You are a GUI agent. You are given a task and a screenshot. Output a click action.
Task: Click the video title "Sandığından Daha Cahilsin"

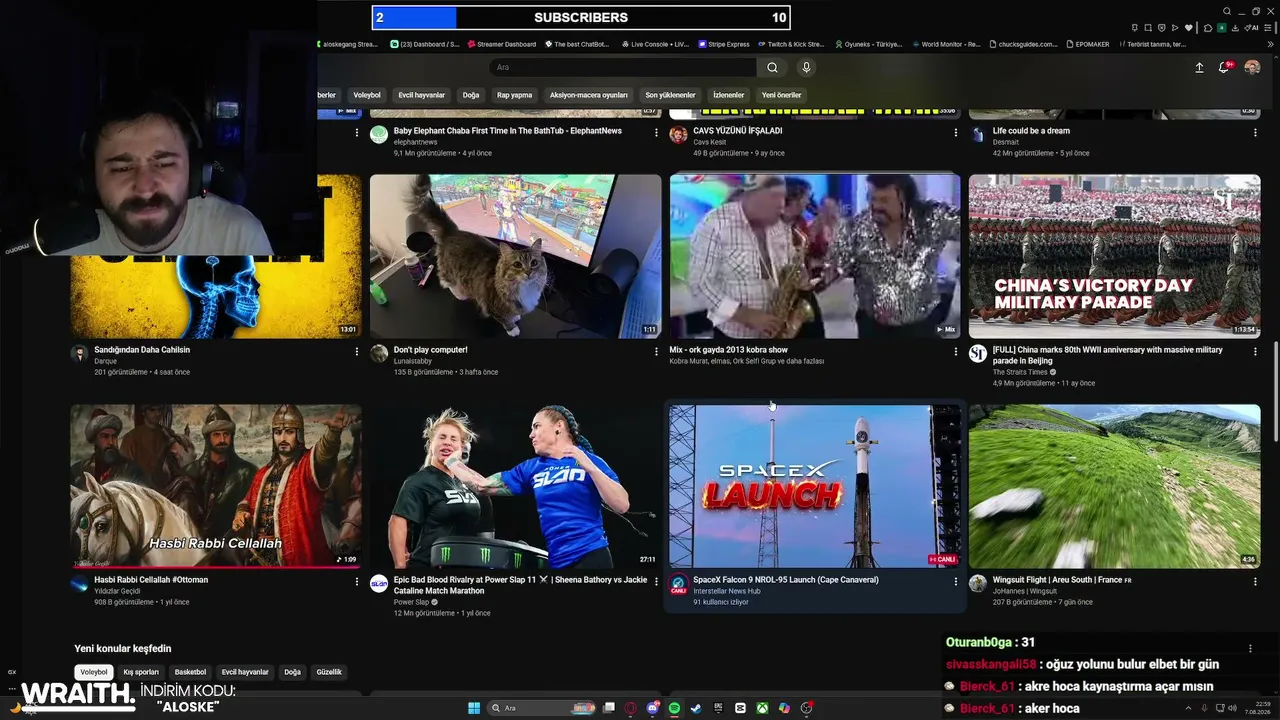tap(142, 350)
